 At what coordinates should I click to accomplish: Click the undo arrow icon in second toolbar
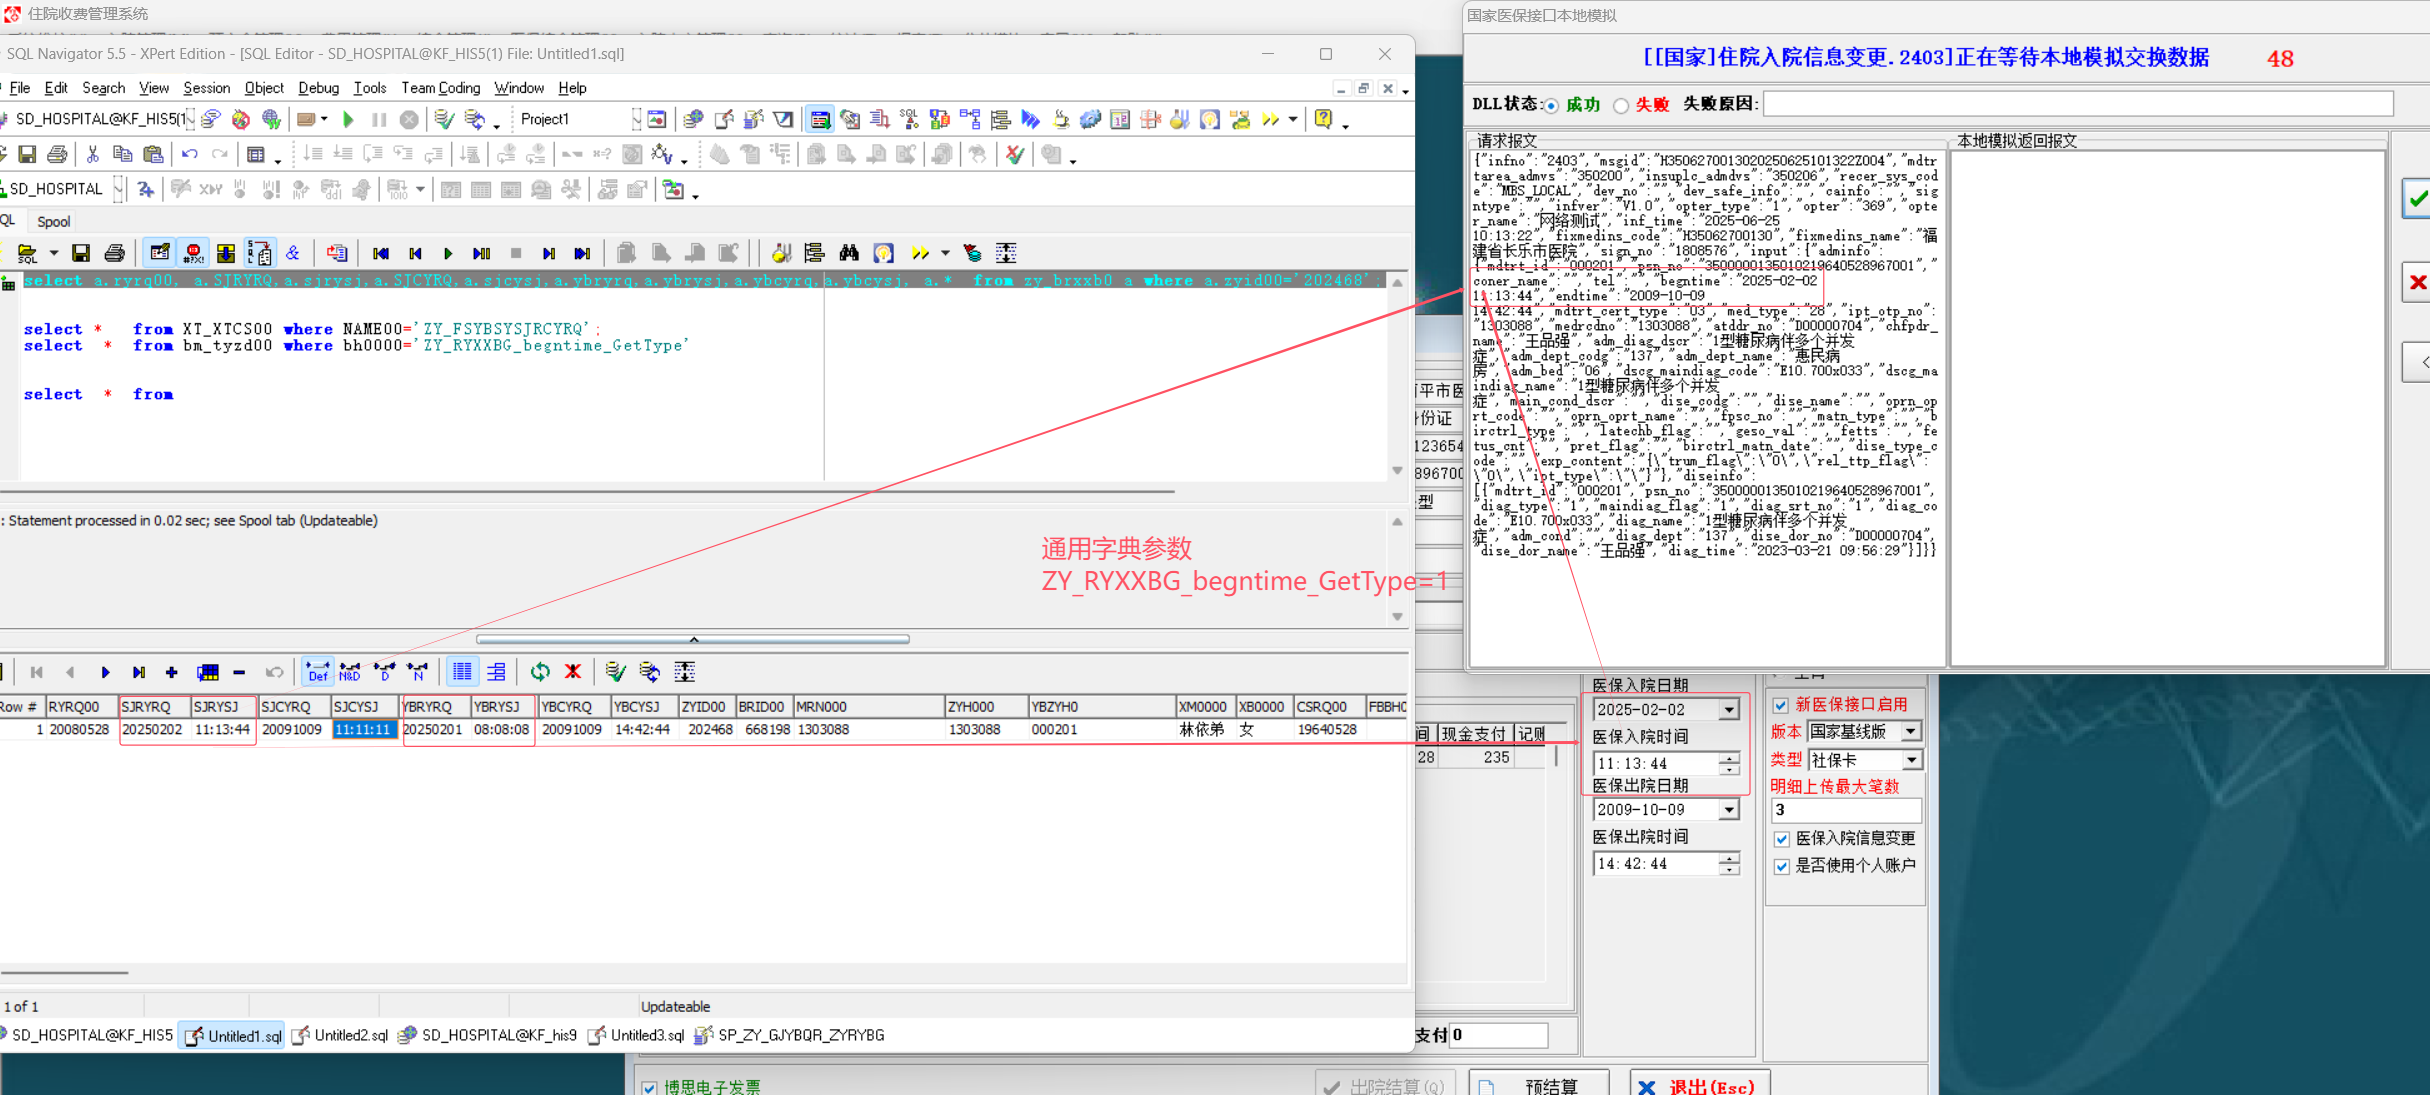point(189,154)
